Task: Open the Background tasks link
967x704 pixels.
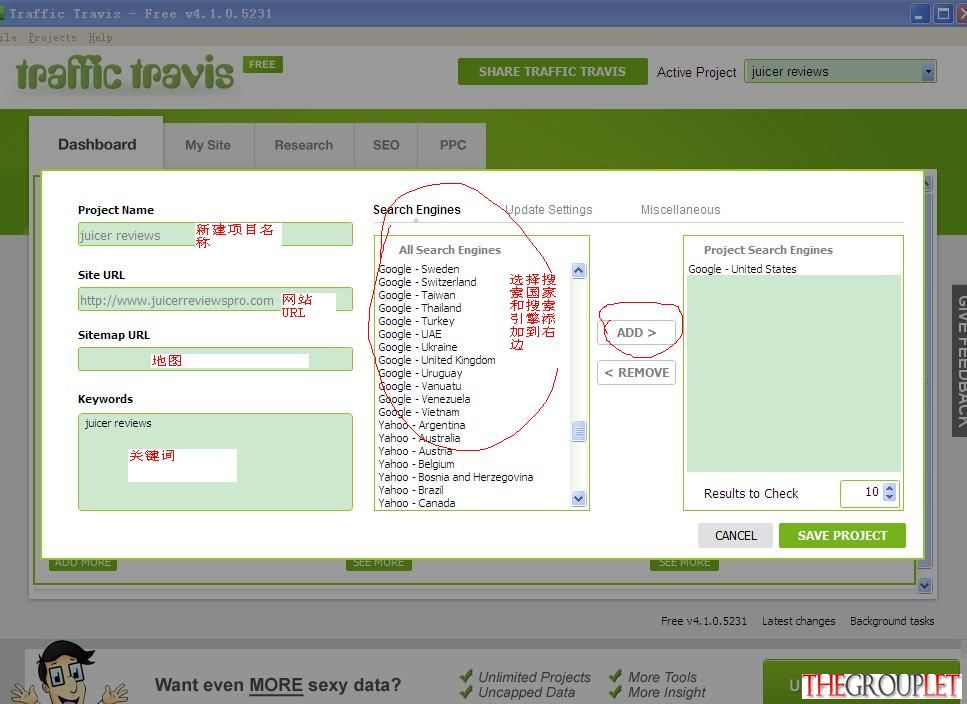Action: point(892,621)
